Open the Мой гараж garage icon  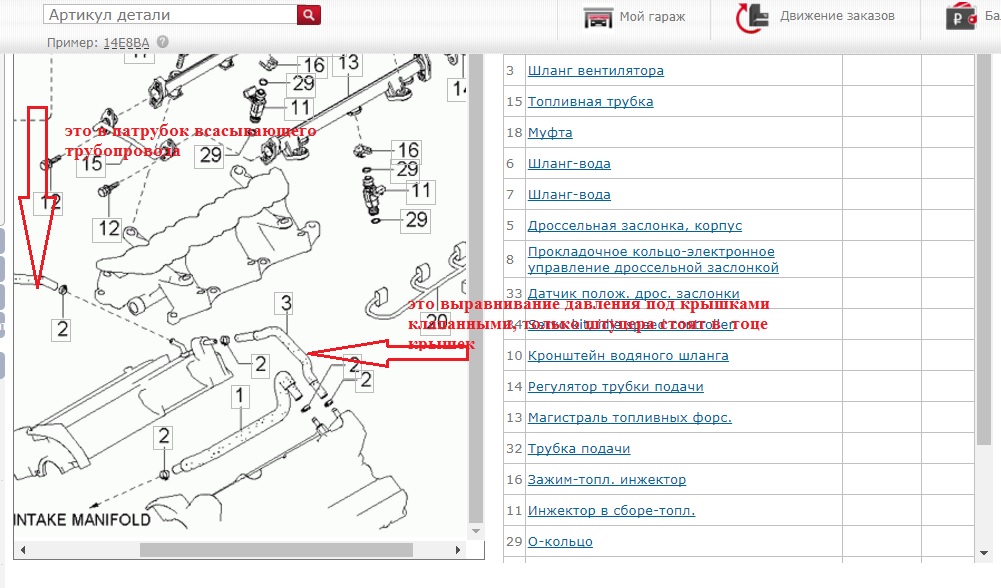598,18
